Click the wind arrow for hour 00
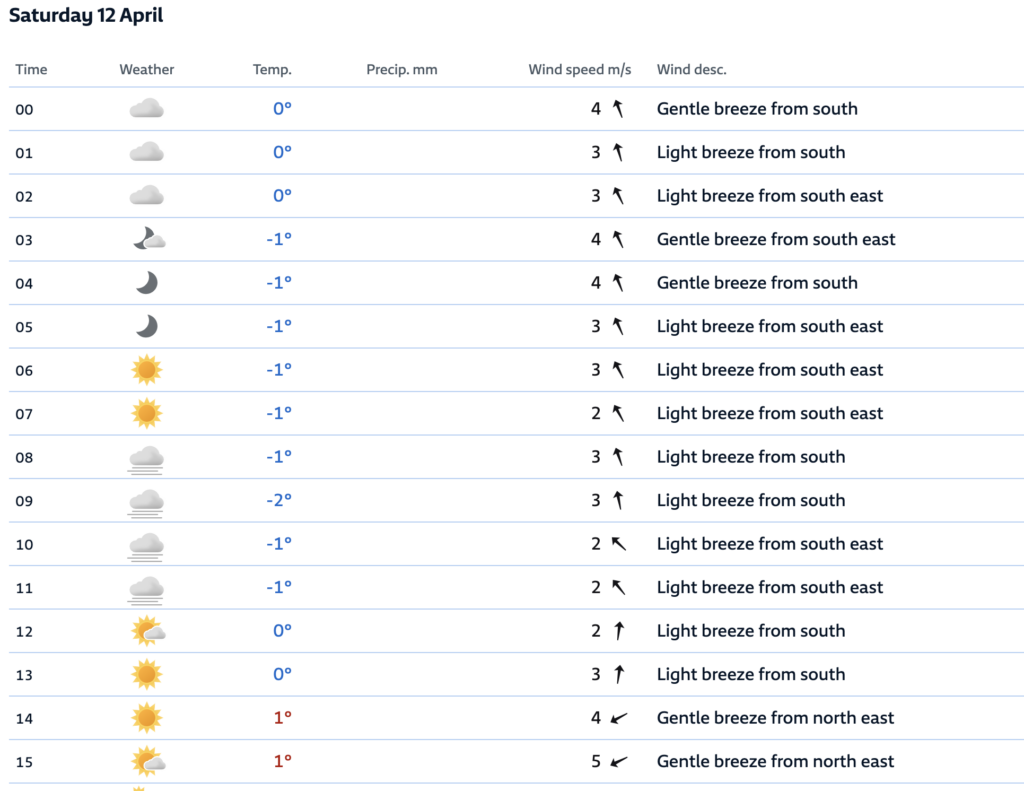The image size is (1024, 791). 619,109
